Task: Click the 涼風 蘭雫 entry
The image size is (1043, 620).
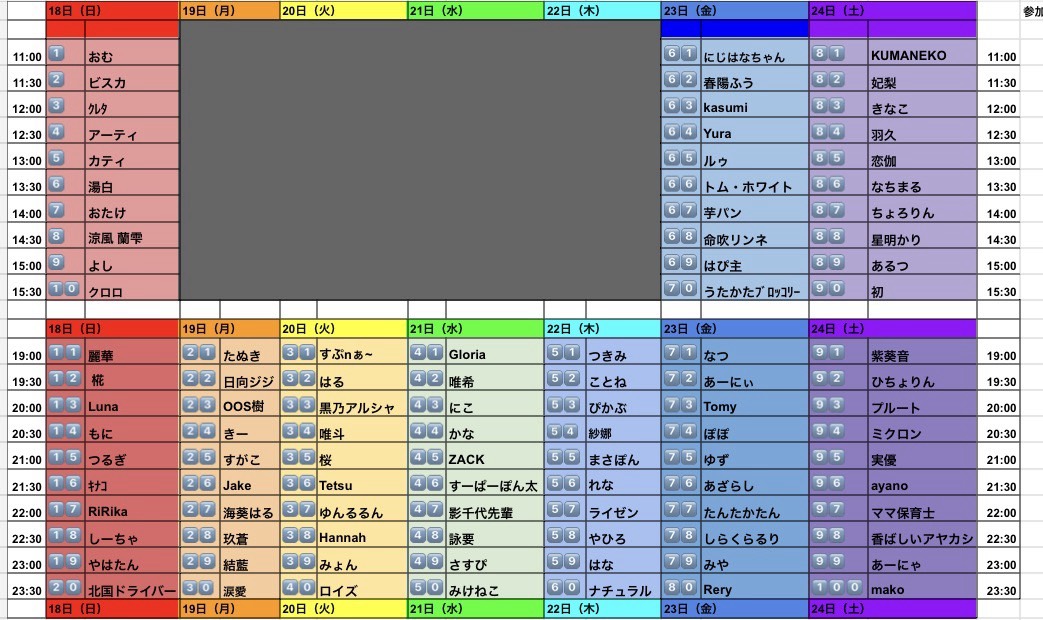Action: (x=132, y=235)
